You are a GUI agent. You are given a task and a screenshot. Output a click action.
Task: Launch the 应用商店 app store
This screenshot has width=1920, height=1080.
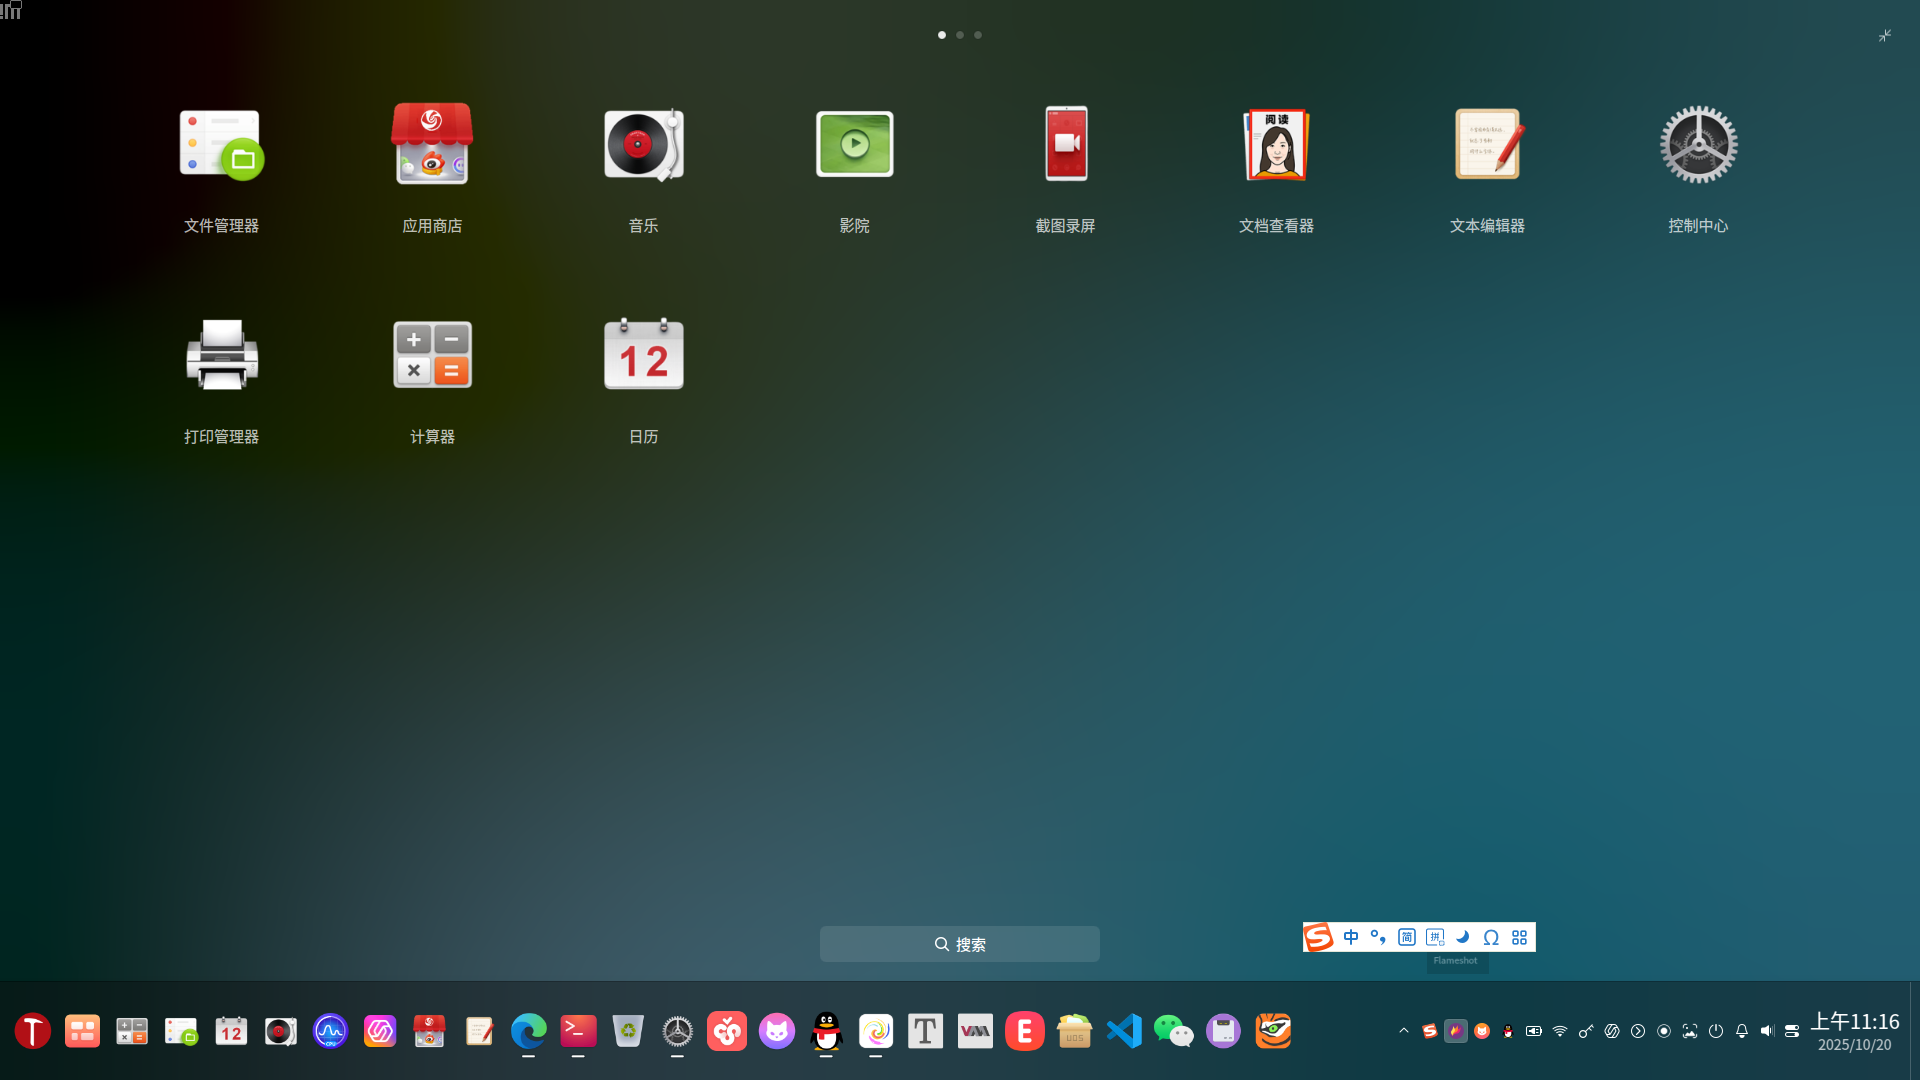tap(432, 145)
